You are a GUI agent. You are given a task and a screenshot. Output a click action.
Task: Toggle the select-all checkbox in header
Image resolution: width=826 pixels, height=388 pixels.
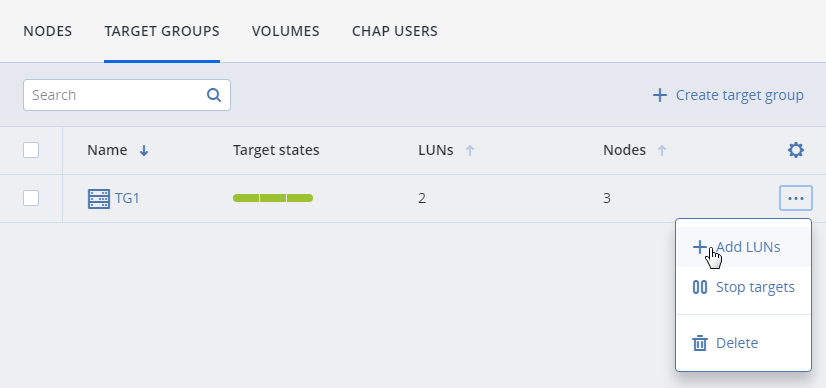click(x=31, y=150)
